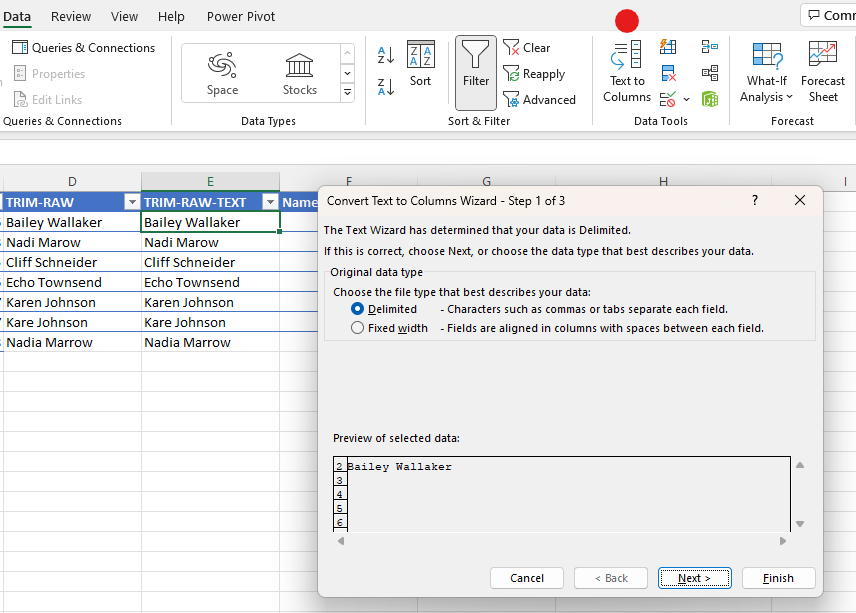
Task: Reapply the filter
Action: 534,74
